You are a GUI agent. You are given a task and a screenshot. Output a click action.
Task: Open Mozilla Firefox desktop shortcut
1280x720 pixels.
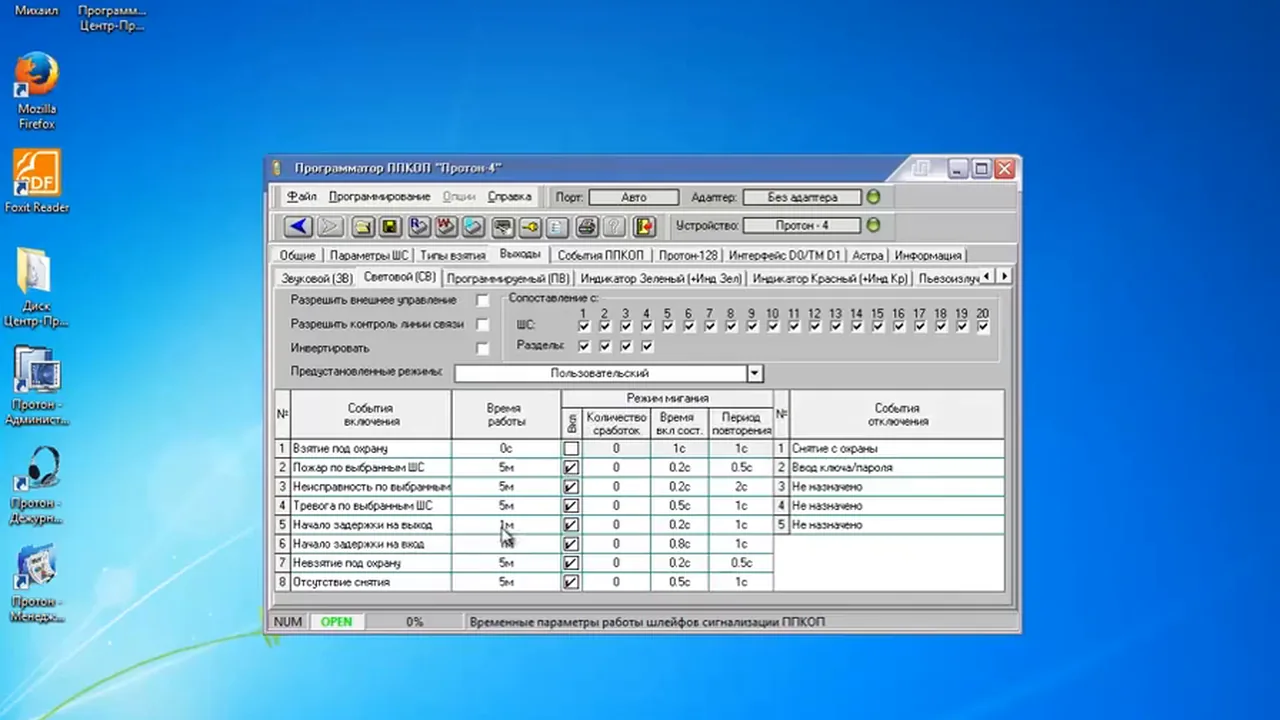coord(37,91)
